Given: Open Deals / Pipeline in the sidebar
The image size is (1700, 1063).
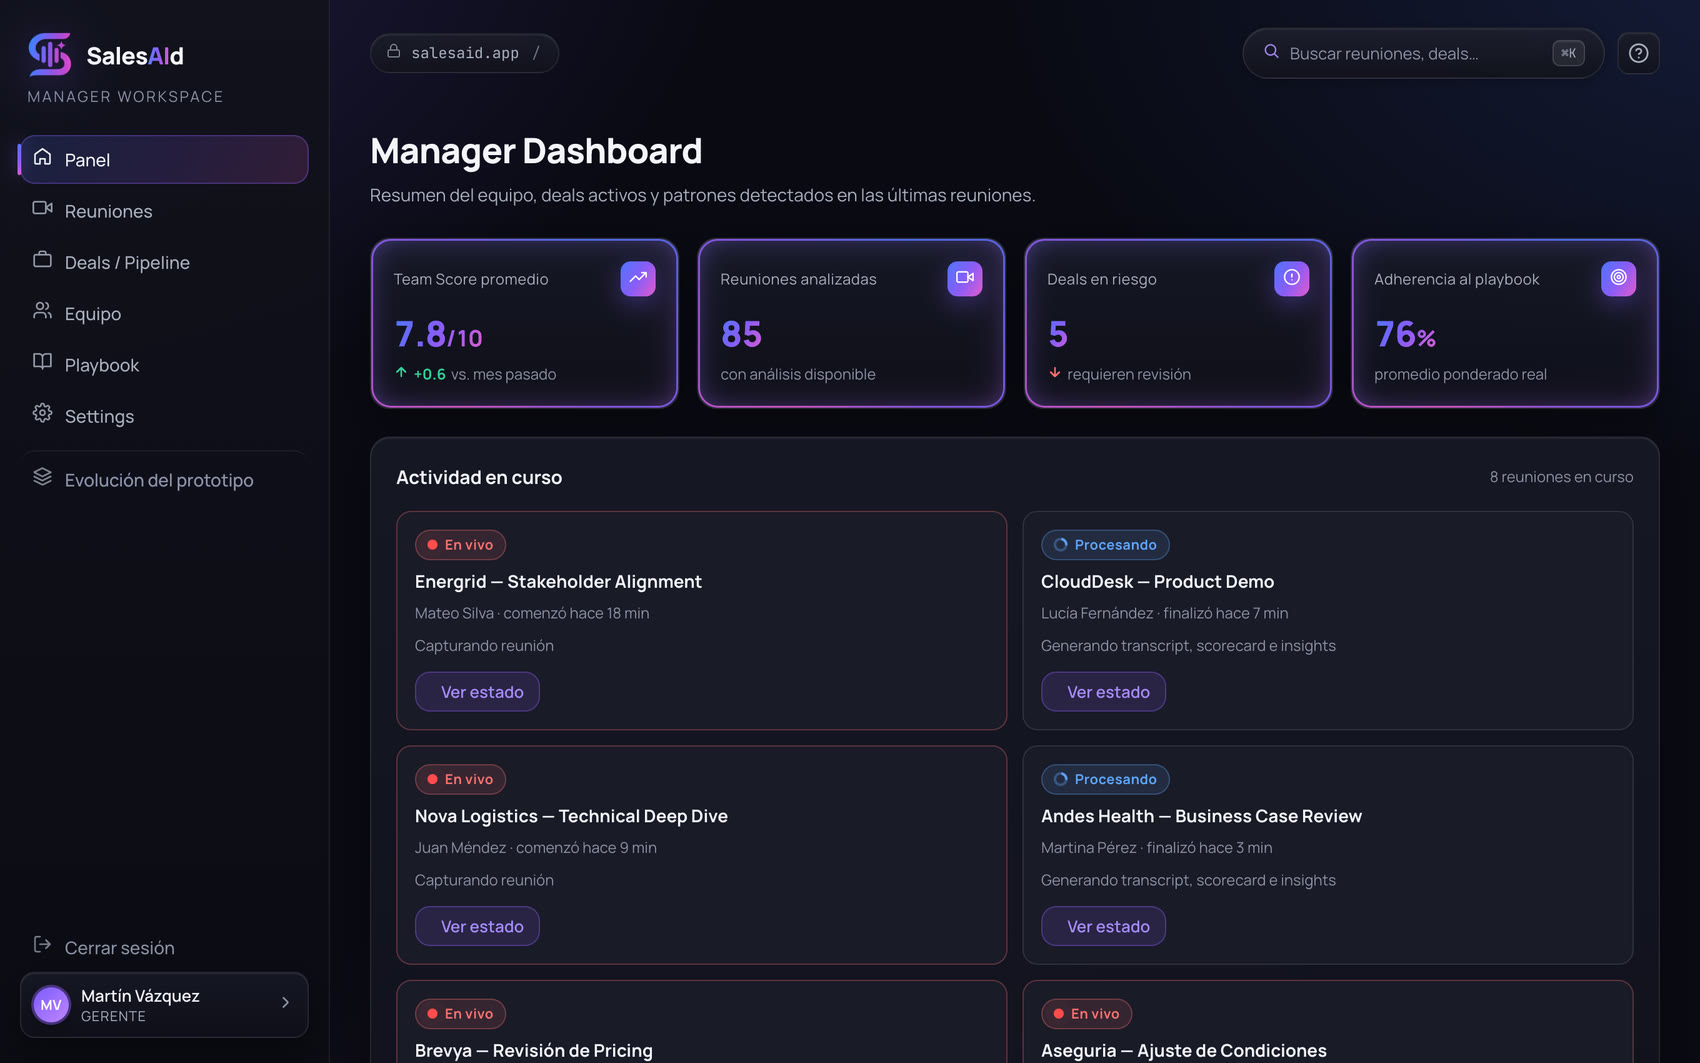Looking at the screenshot, I should pos(164,262).
